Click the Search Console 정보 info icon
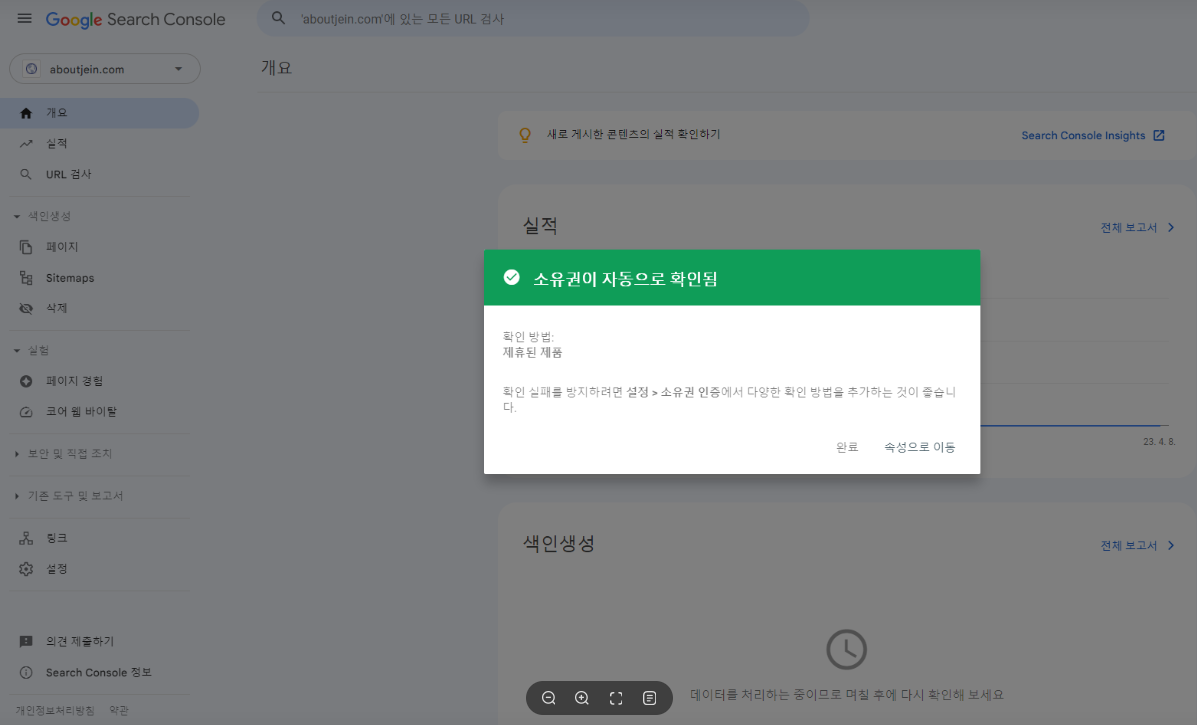This screenshot has height=725, width=1197. pos(26,672)
